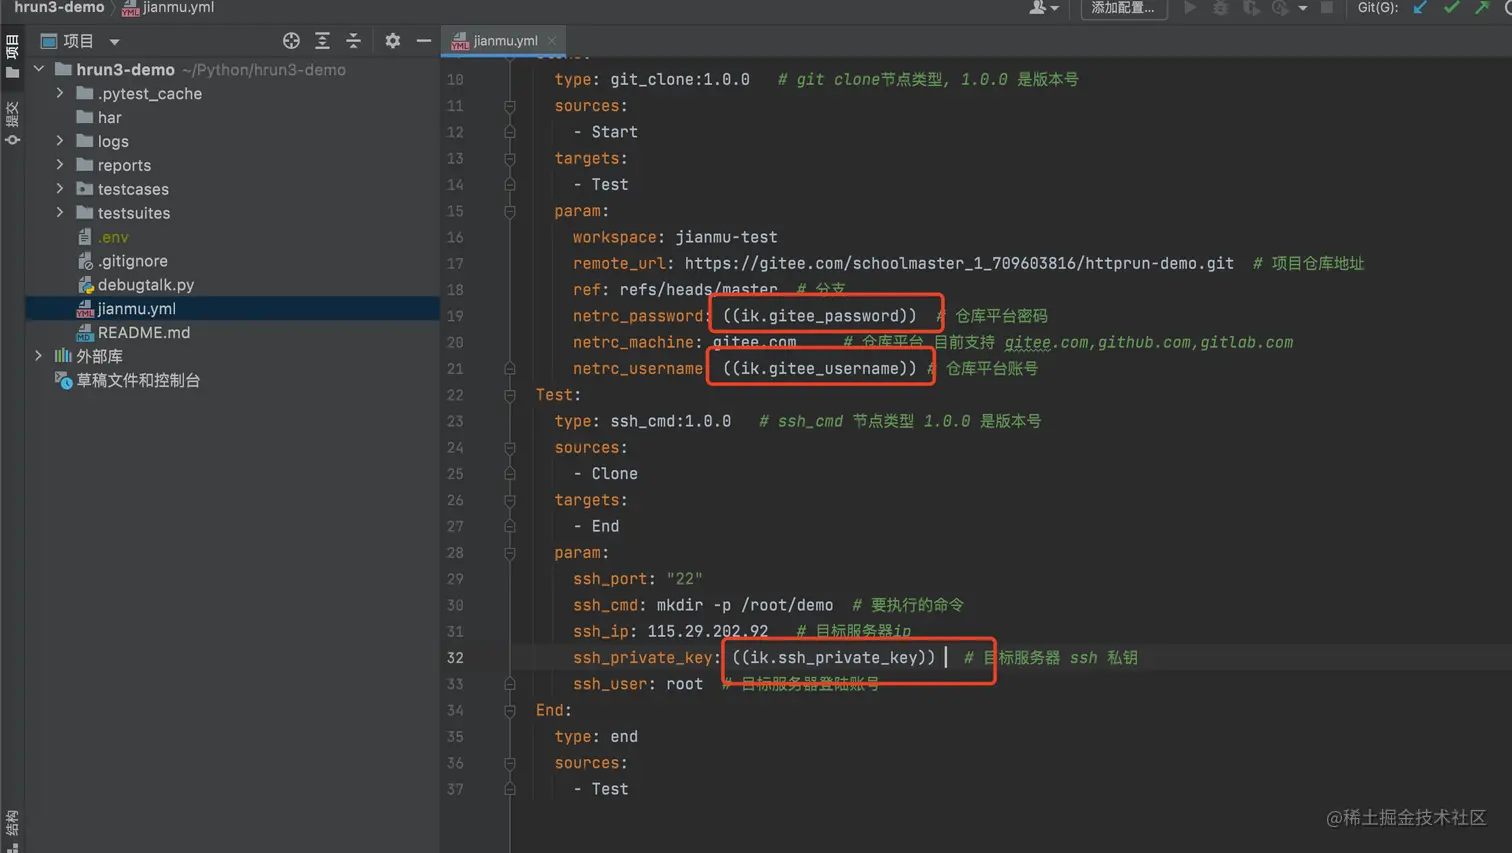Click the gitee.com httprun-demo.git URL
The image size is (1512, 853).
[959, 263]
